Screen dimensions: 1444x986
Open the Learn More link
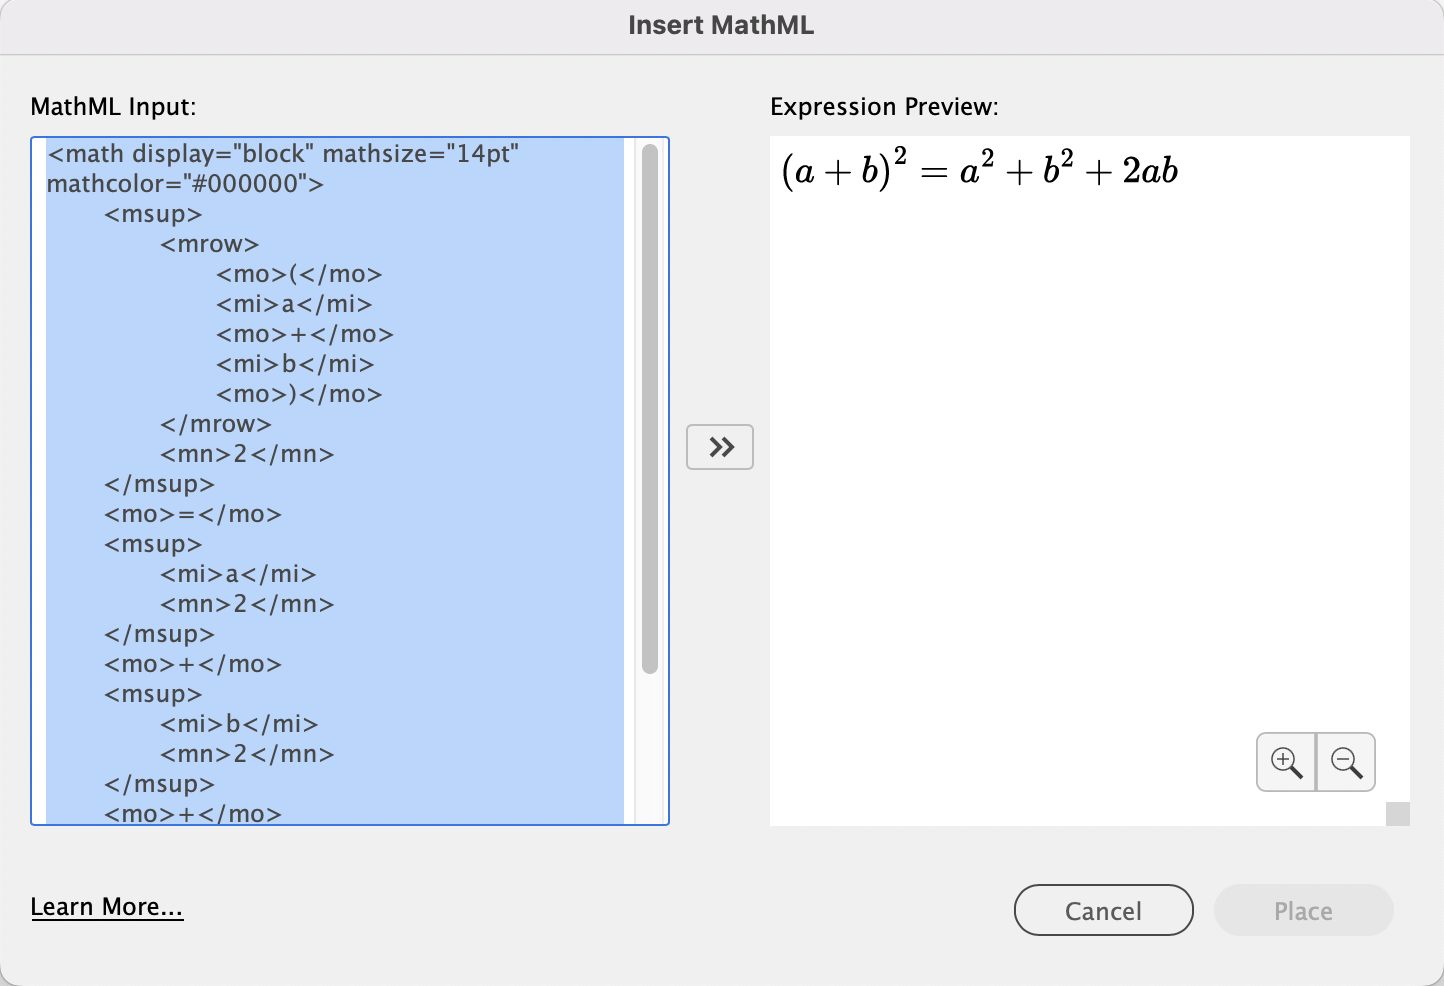[107, 907]
